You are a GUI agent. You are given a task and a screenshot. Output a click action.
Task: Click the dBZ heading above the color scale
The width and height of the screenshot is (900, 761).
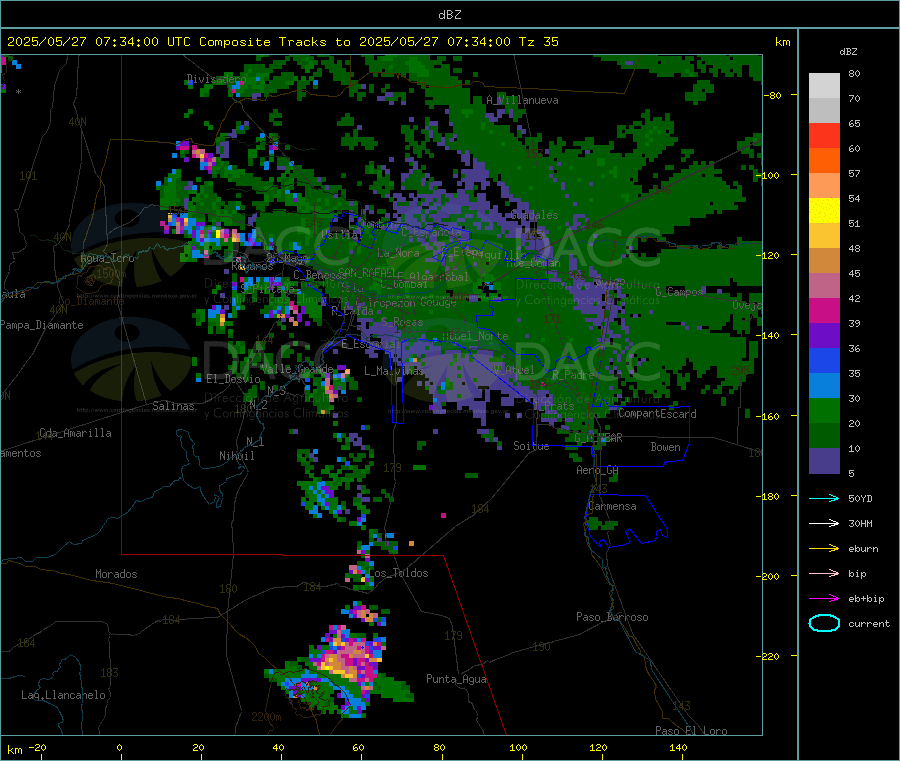848,52
